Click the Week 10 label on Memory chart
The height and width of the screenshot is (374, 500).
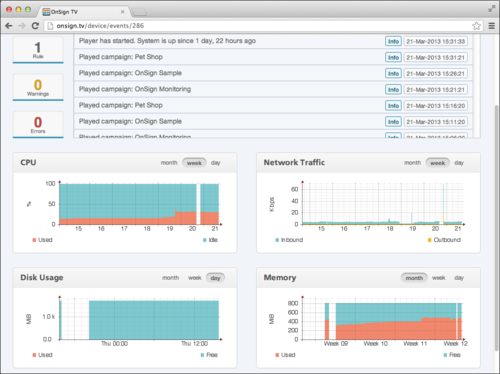point(376,344)
